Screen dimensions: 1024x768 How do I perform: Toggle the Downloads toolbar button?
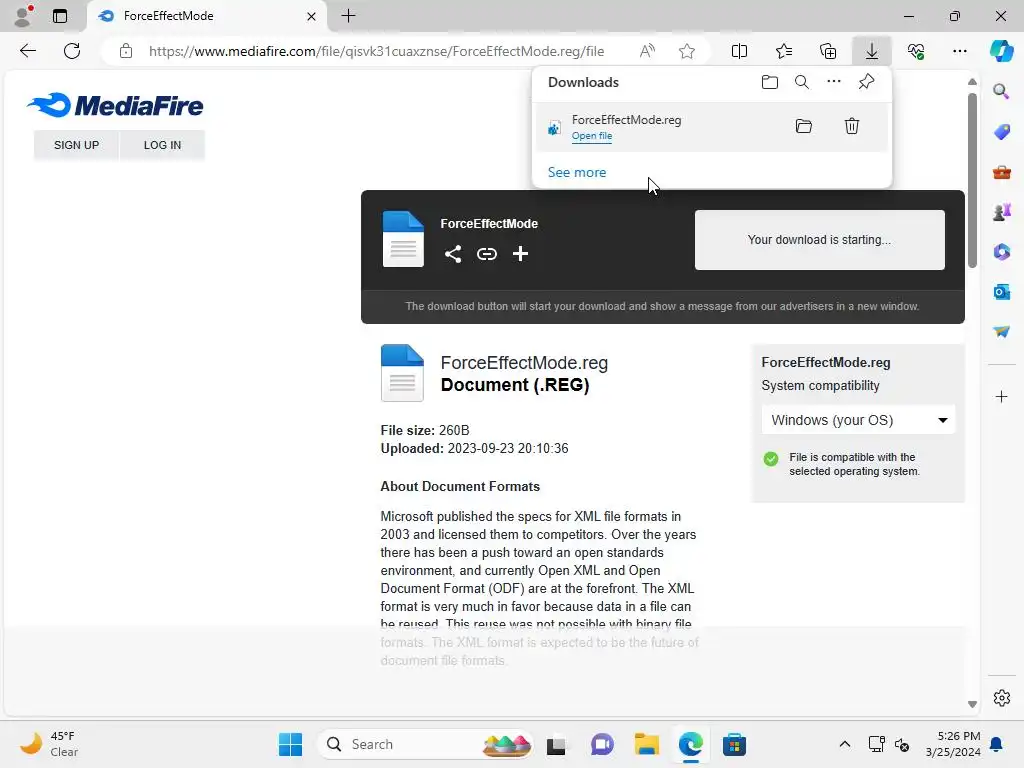[x=871, y=51]
